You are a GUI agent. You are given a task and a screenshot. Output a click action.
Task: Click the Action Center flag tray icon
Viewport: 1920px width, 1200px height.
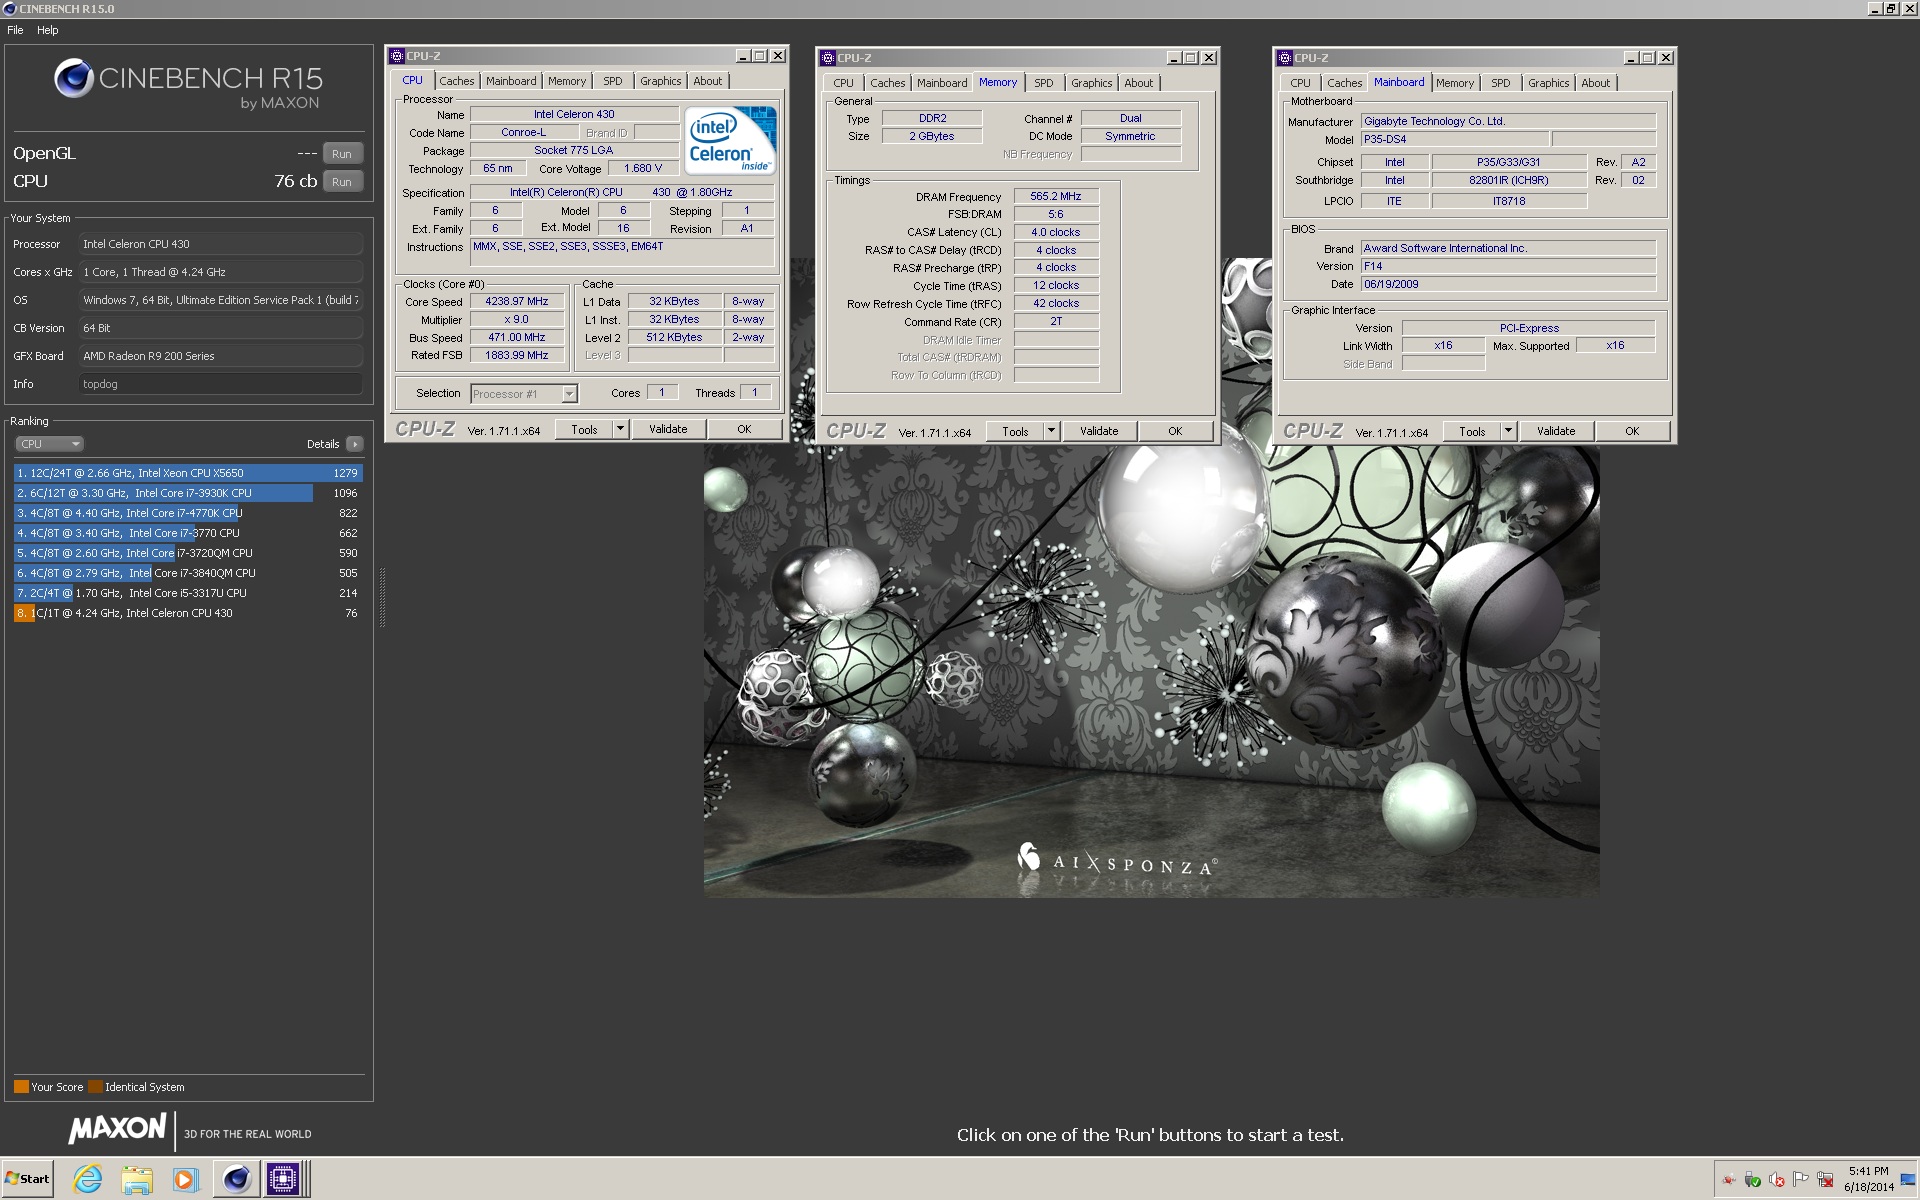1800,1179
